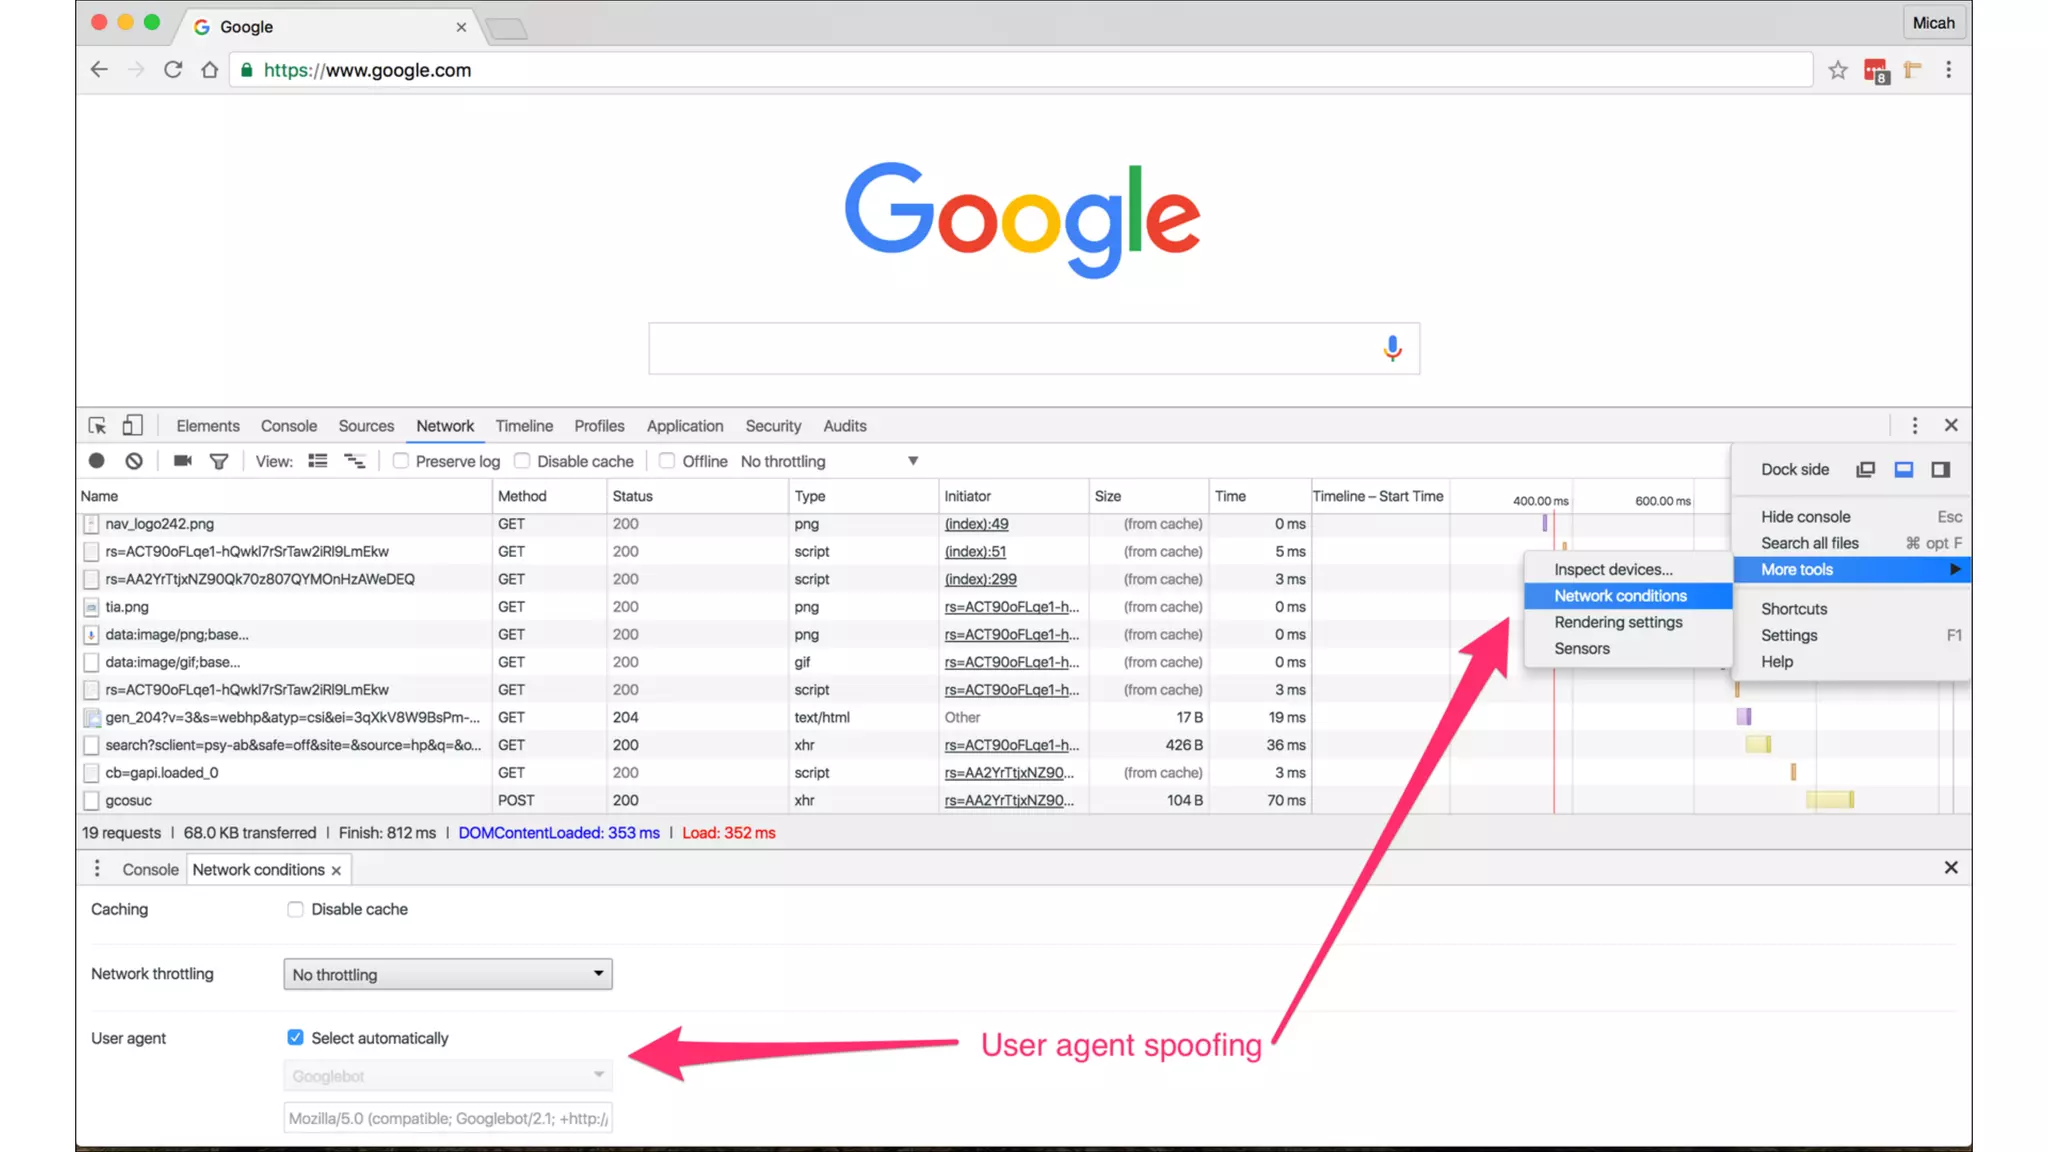Screen dimensions: 2048x1152
Task: Click the inspect element cursor icon
Action: click(x=97, y=426)
